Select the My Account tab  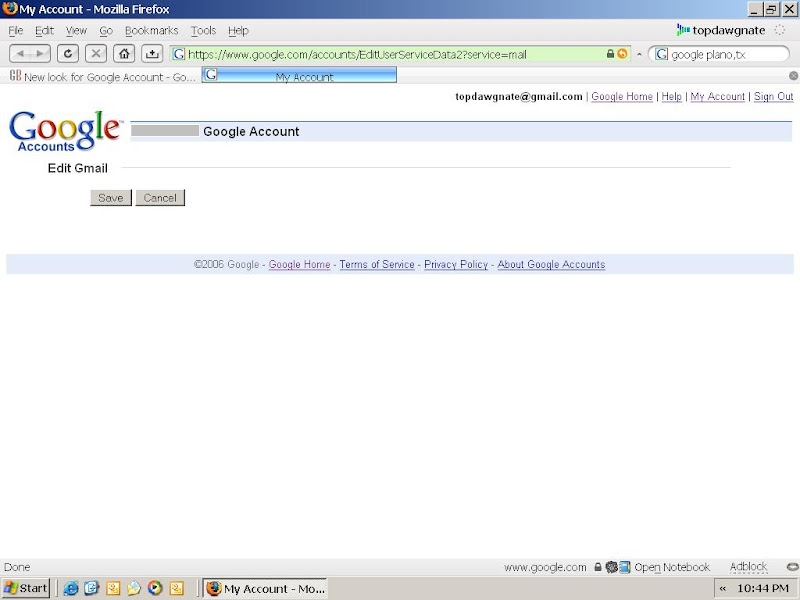click(299, 76)
